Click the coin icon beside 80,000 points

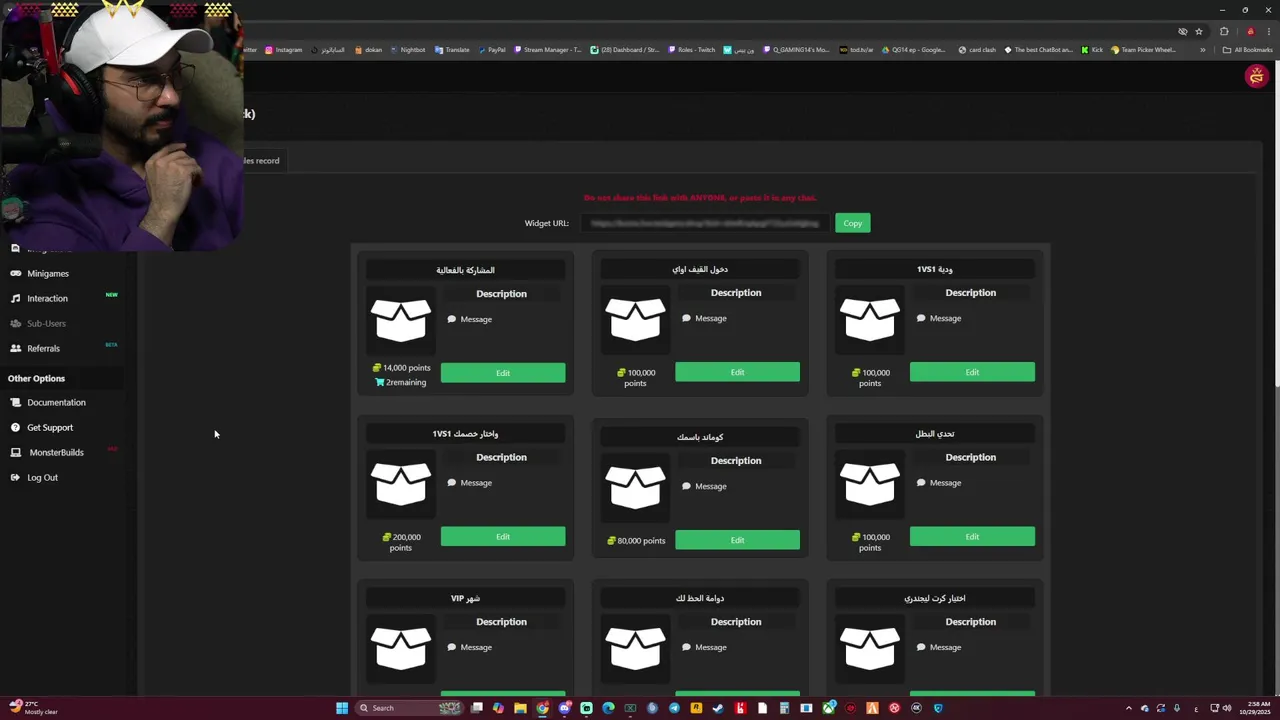coord(612,541)
